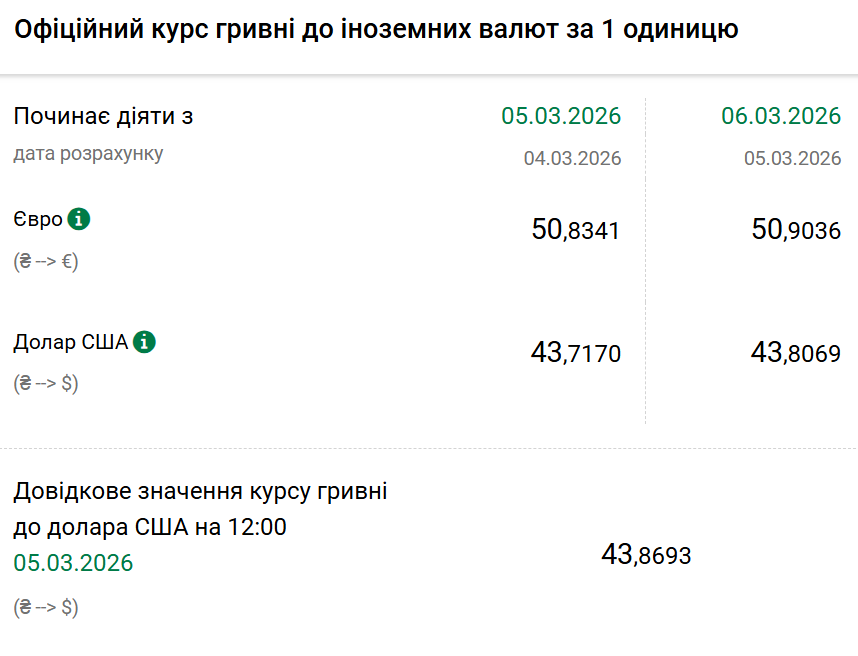
Task: Click (₴ --> $) text under Долар США
Action: (46, 384)
